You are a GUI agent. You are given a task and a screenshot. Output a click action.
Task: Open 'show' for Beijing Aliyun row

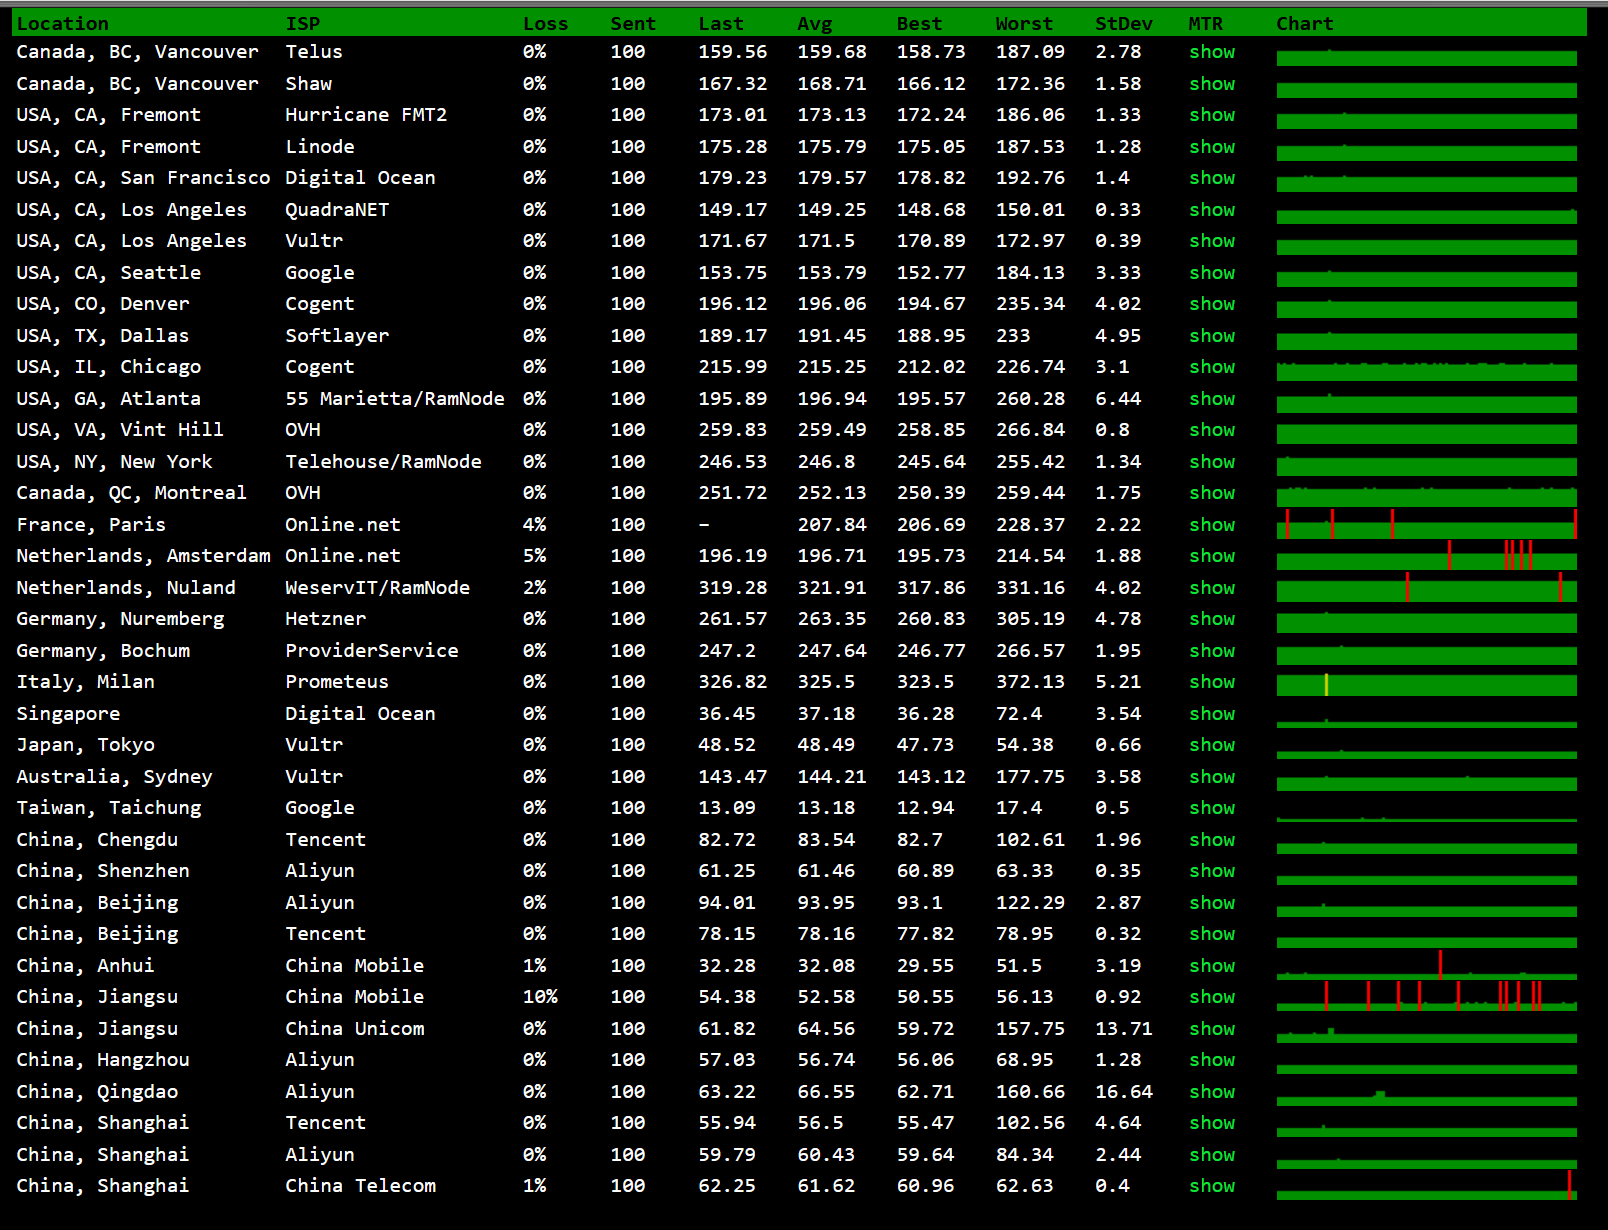tap(1212, 903)
